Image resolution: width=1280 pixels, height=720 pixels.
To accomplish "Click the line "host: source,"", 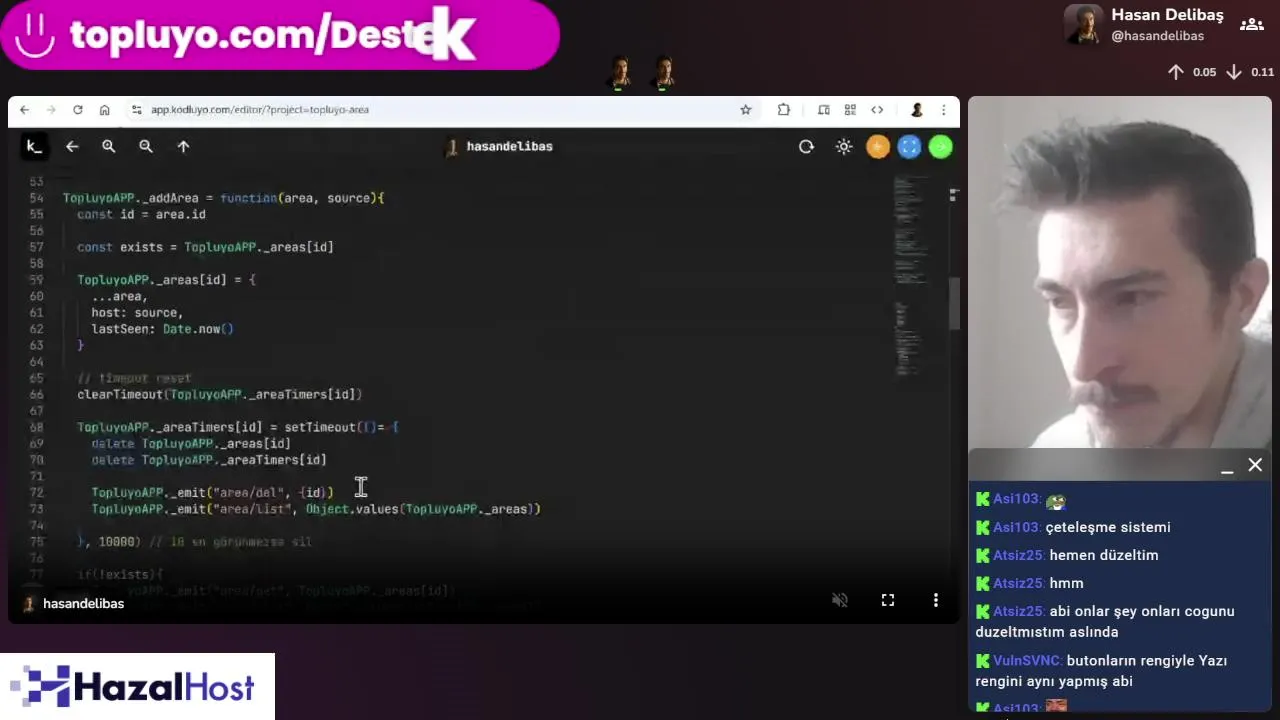I will click(137, 313).
